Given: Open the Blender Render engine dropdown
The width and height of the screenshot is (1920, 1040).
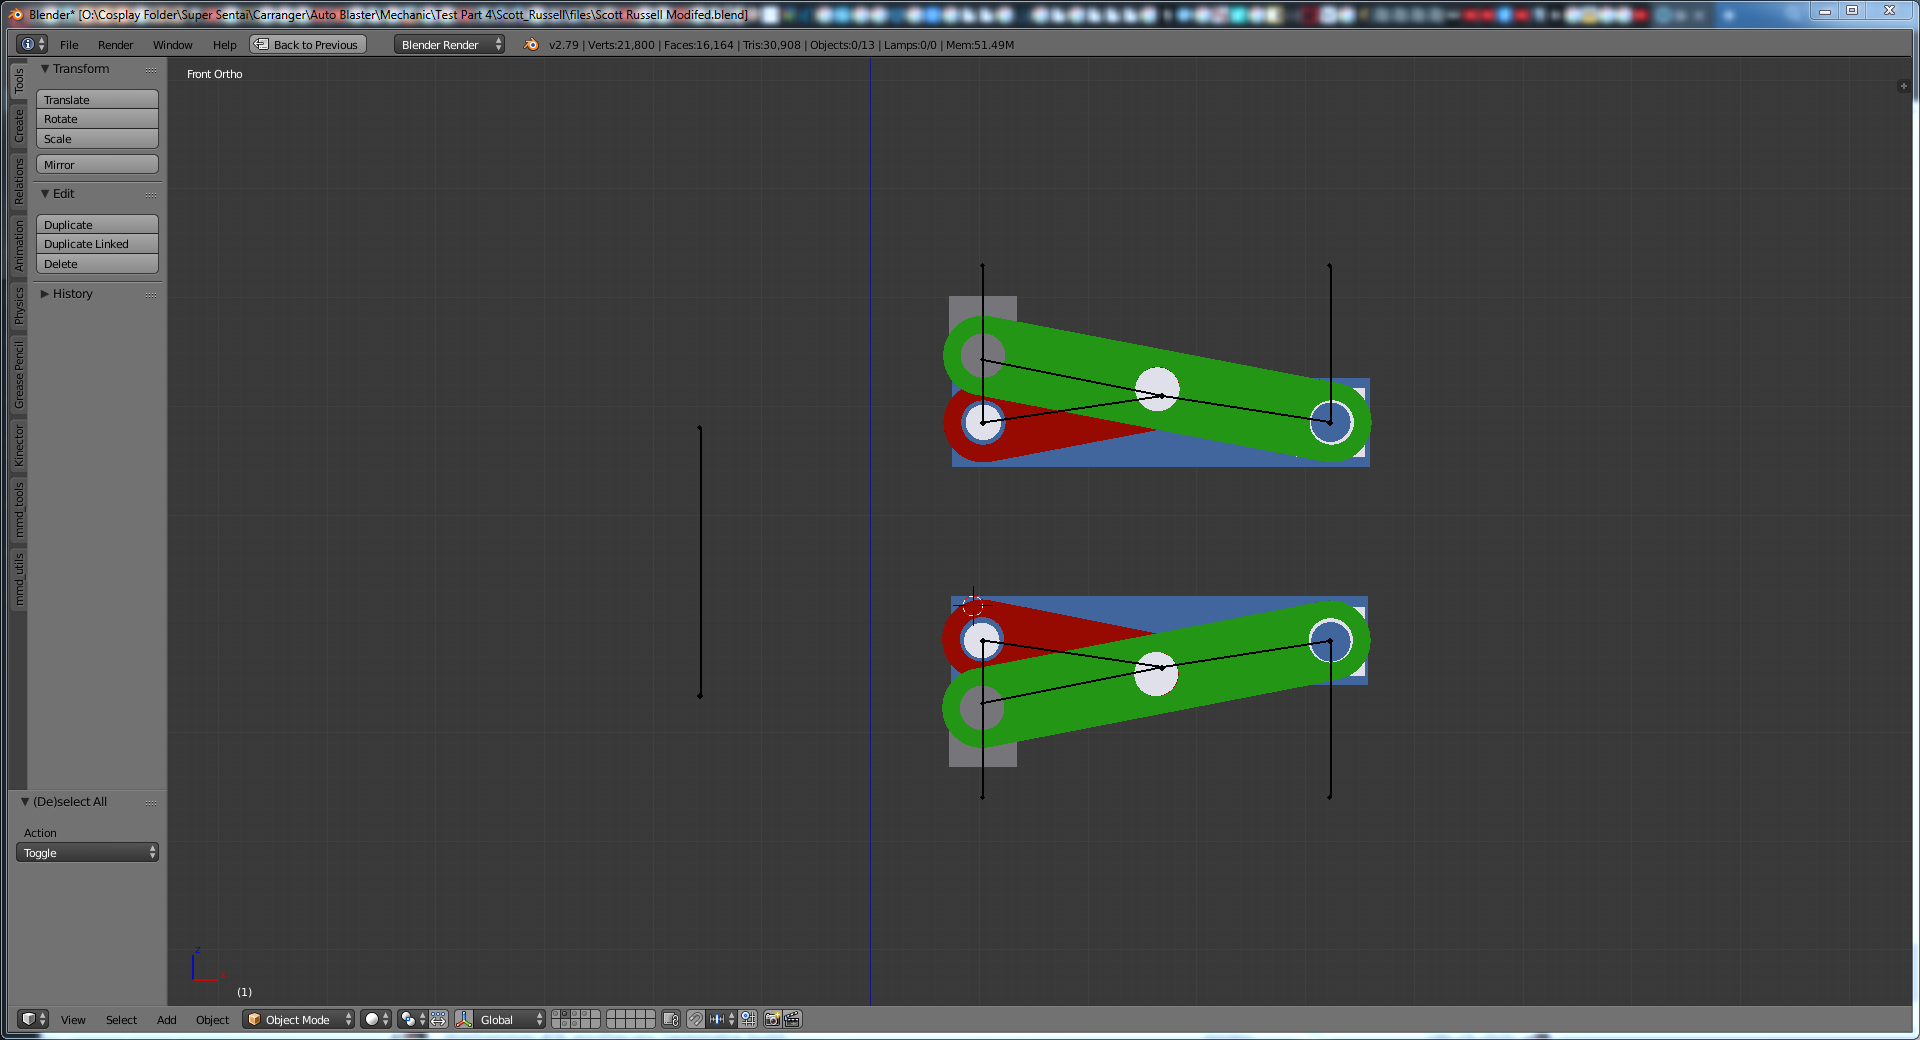Looking at the screenshot, I should [449, 44].
